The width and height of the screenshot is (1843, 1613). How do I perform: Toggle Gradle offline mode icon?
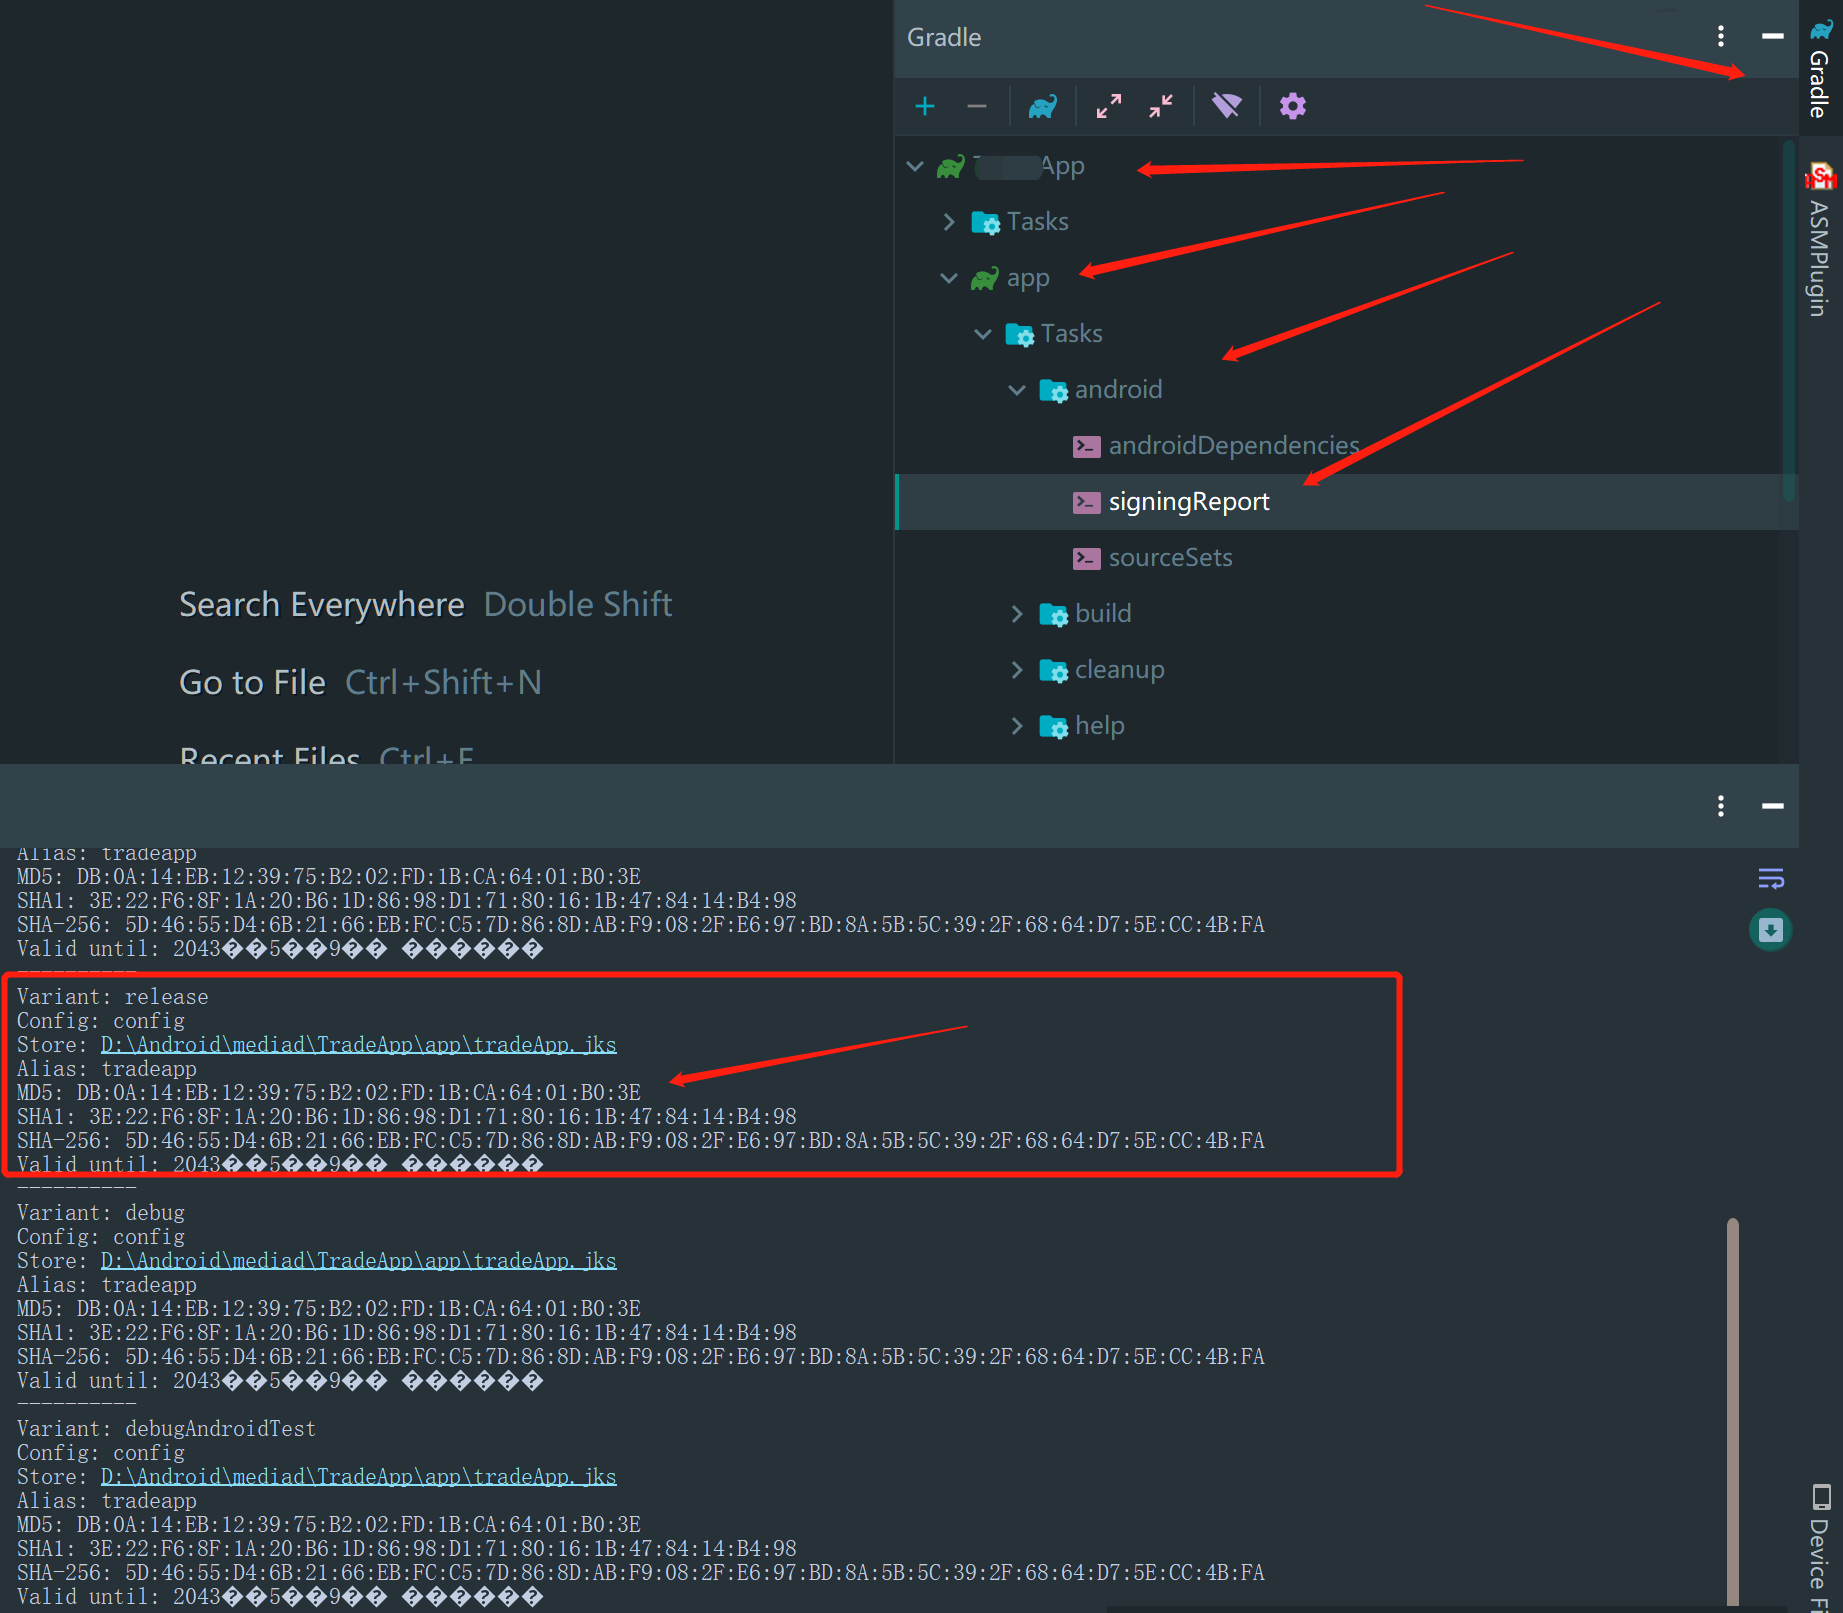click(x=1227, y=106)
